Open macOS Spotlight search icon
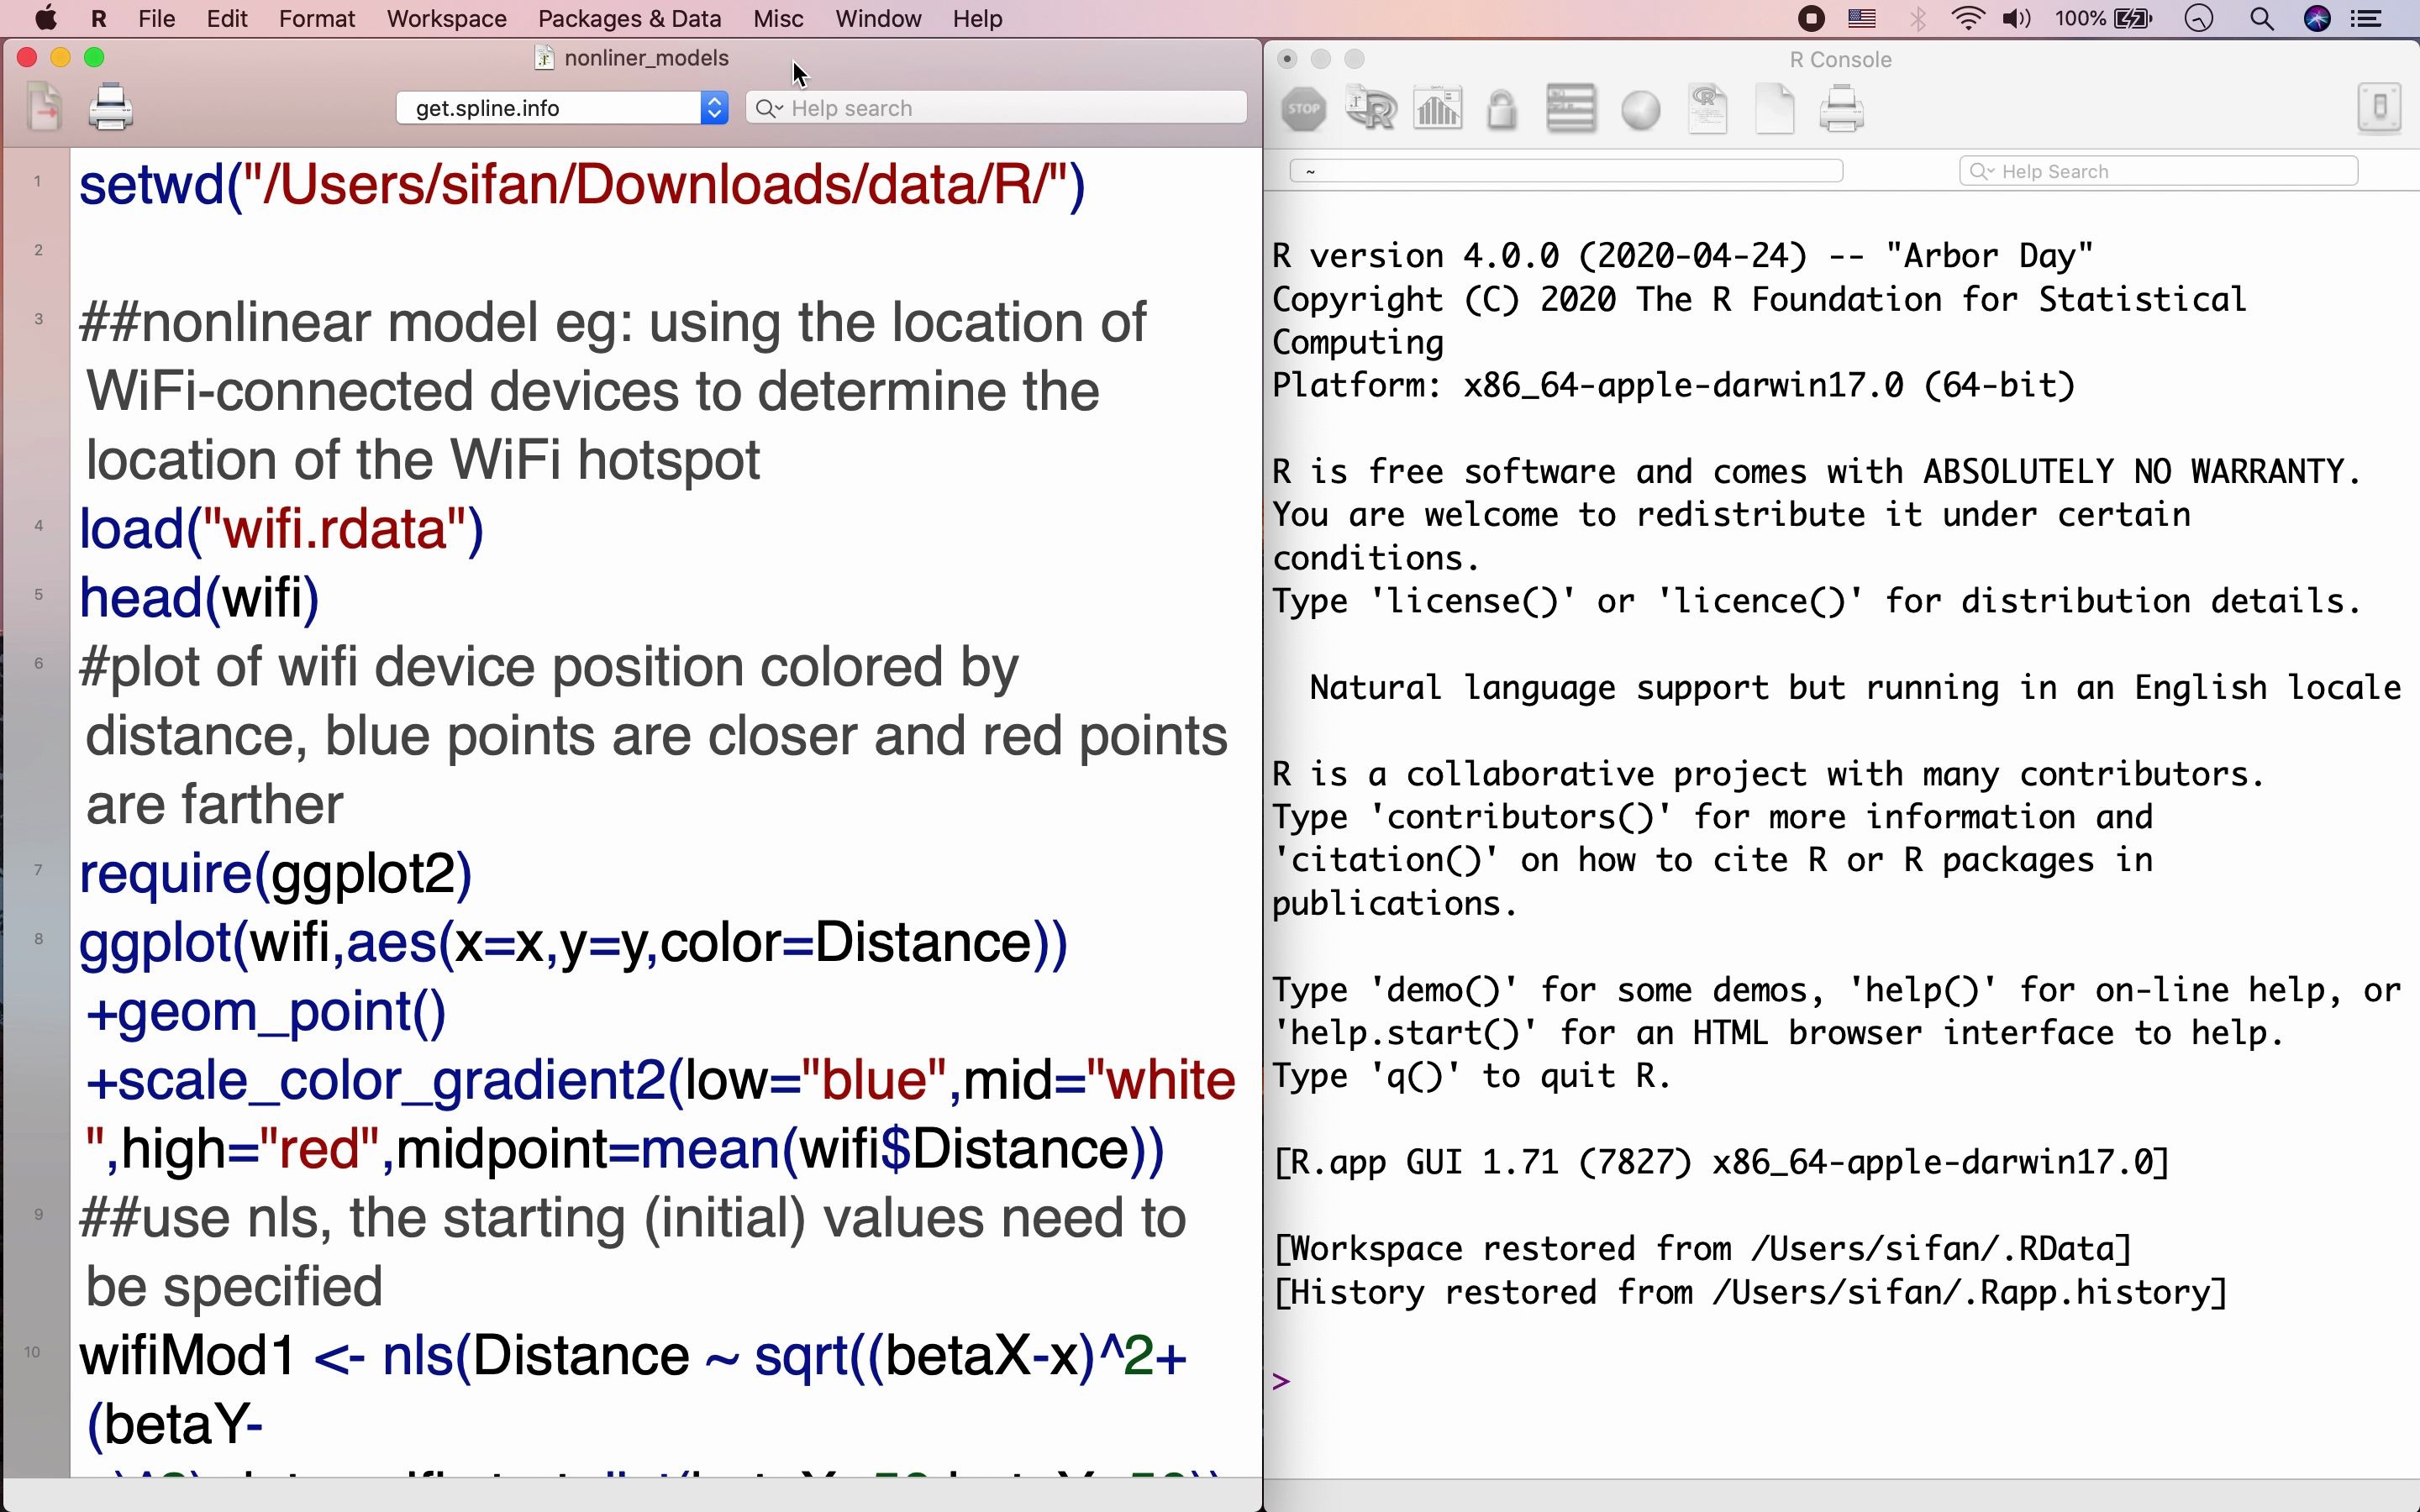Viewport: 2420px width, 1512px height. 2261,19
